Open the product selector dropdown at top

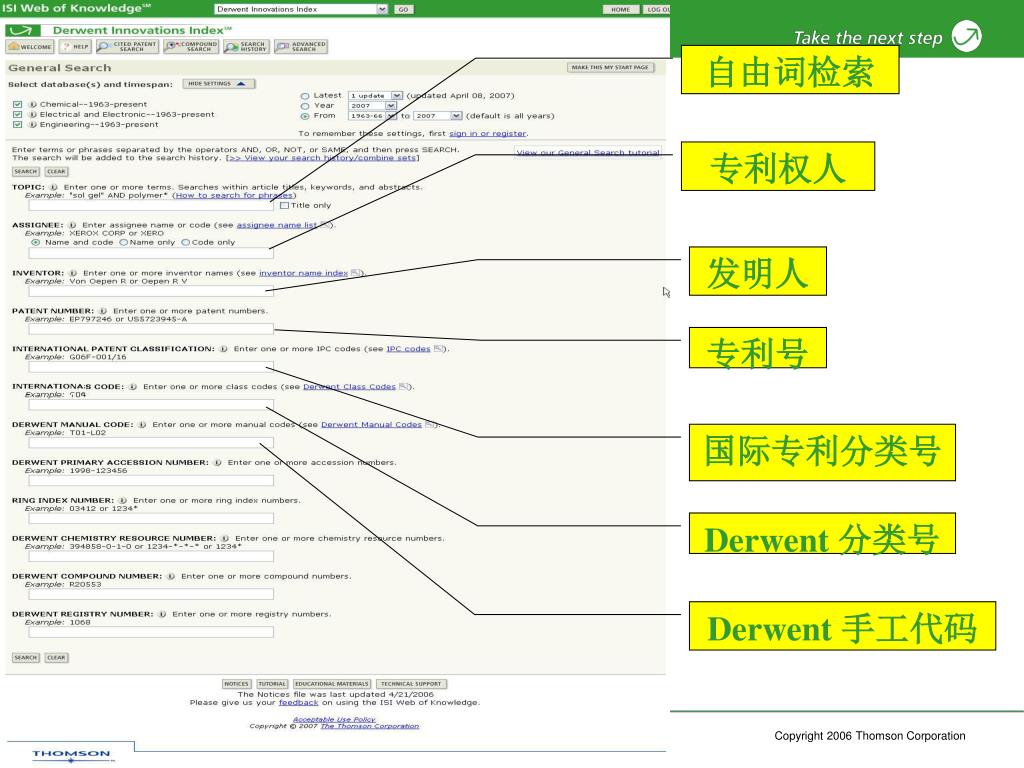point(301,9)
